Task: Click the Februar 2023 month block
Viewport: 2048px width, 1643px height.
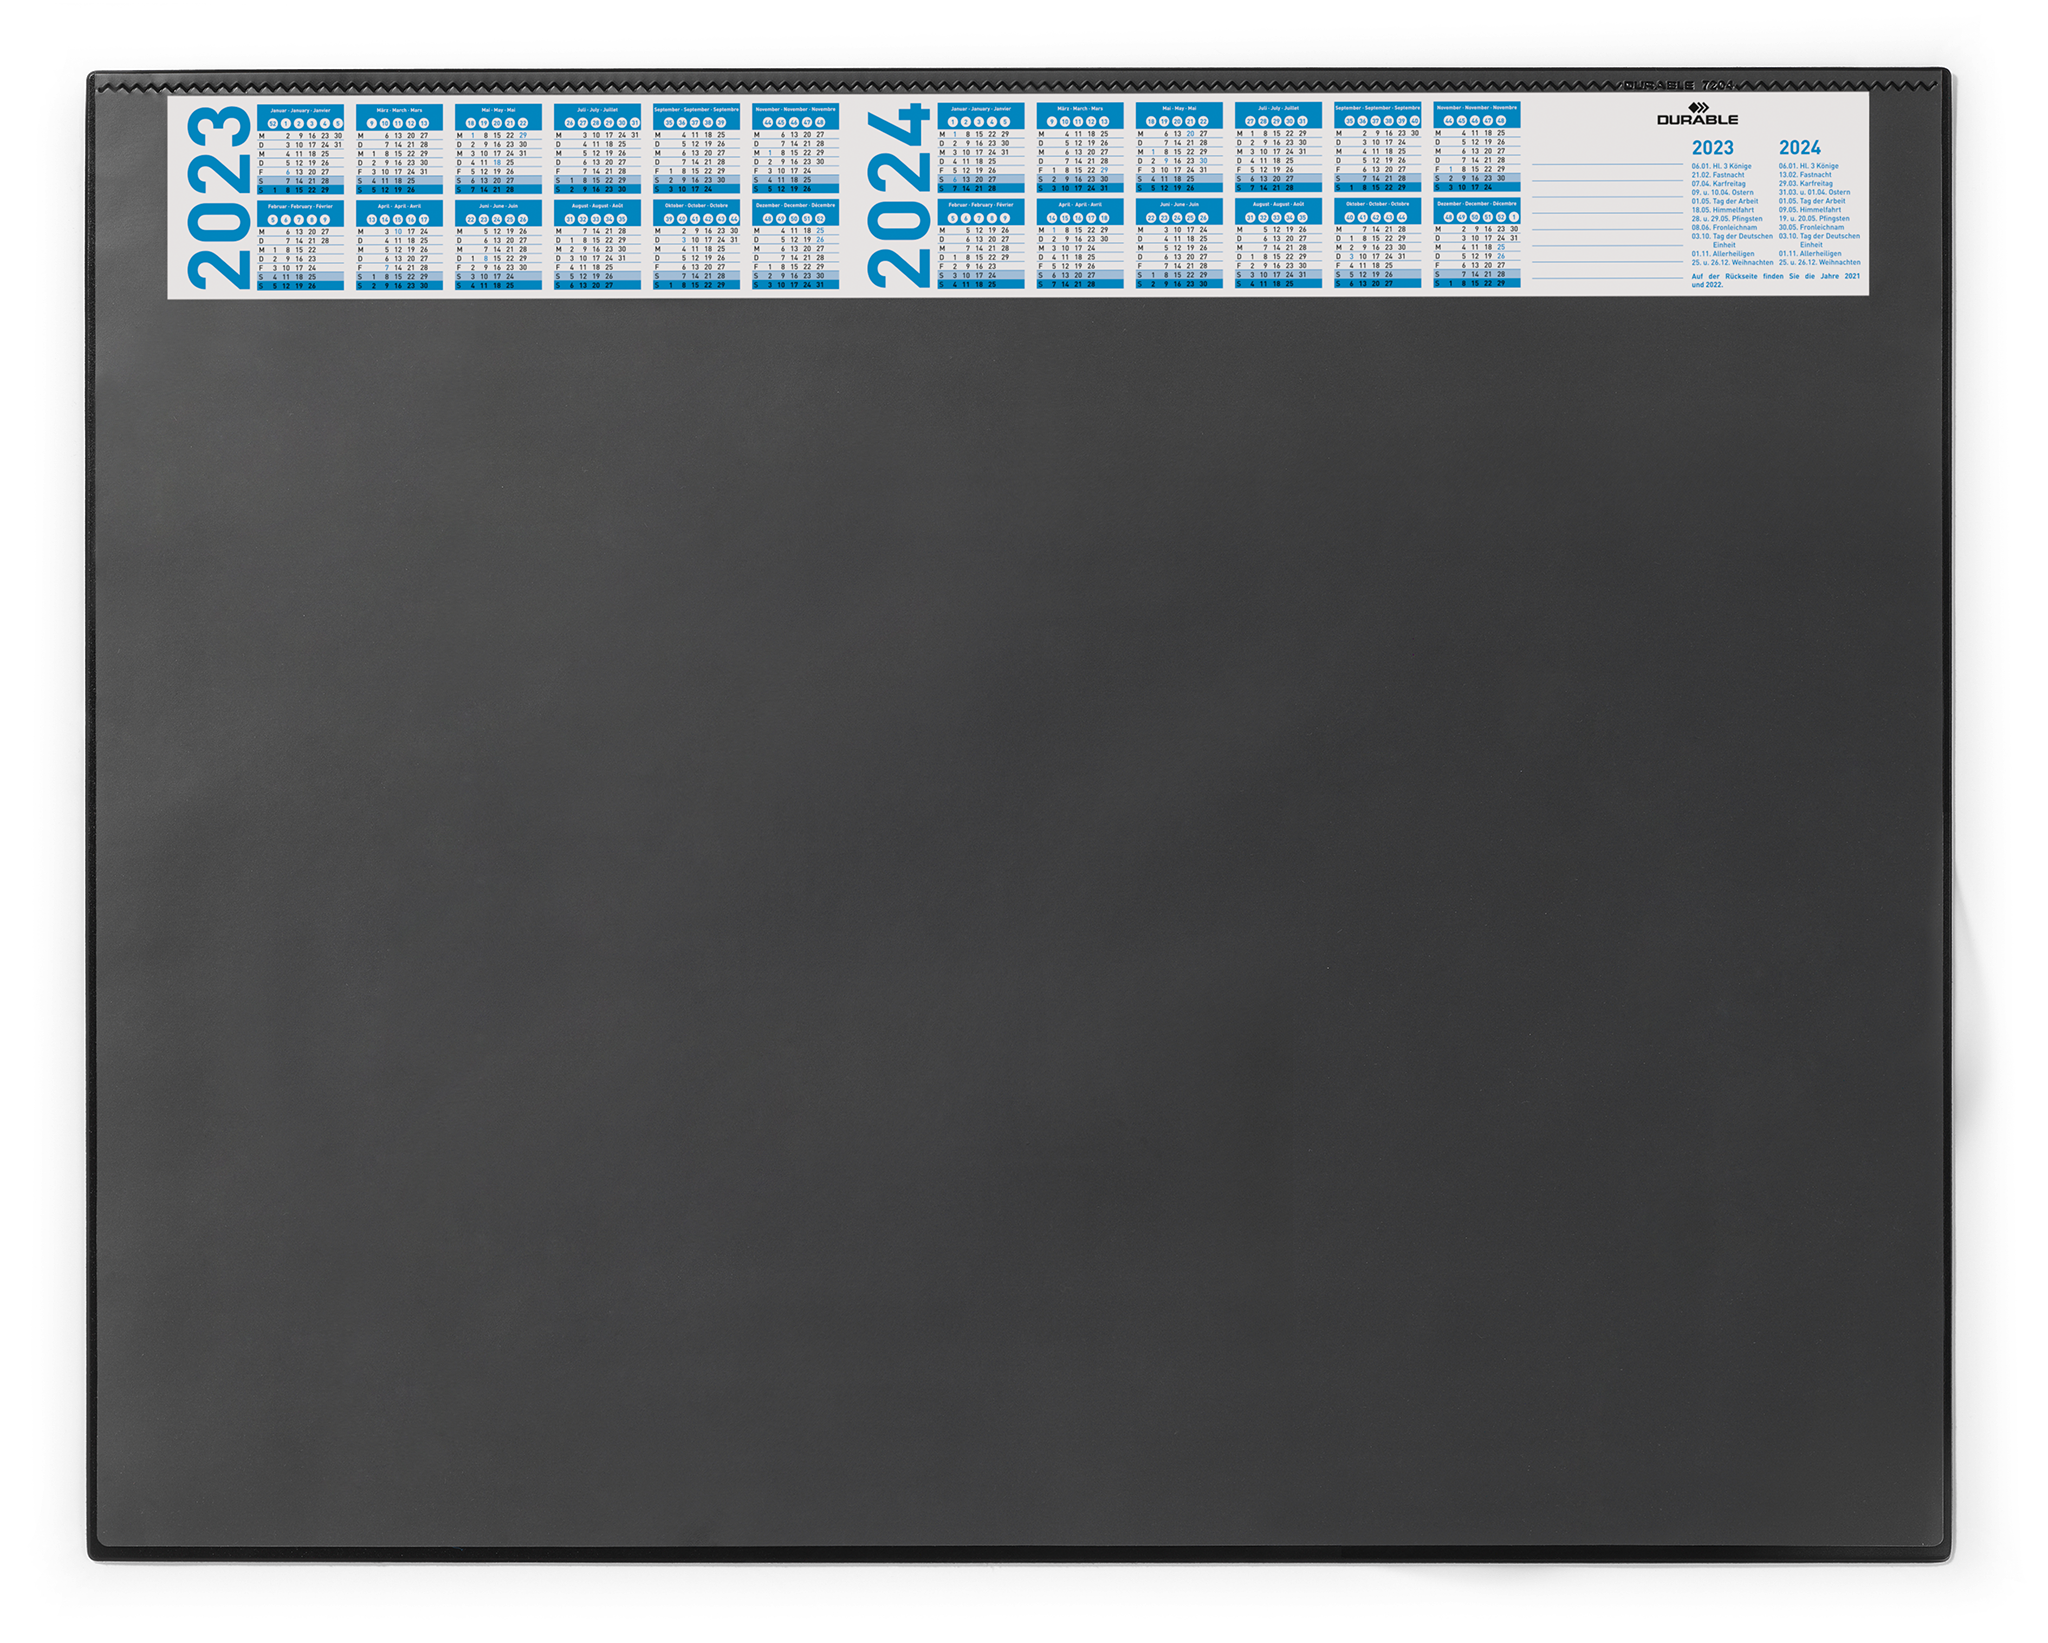Action: (300, 246)
